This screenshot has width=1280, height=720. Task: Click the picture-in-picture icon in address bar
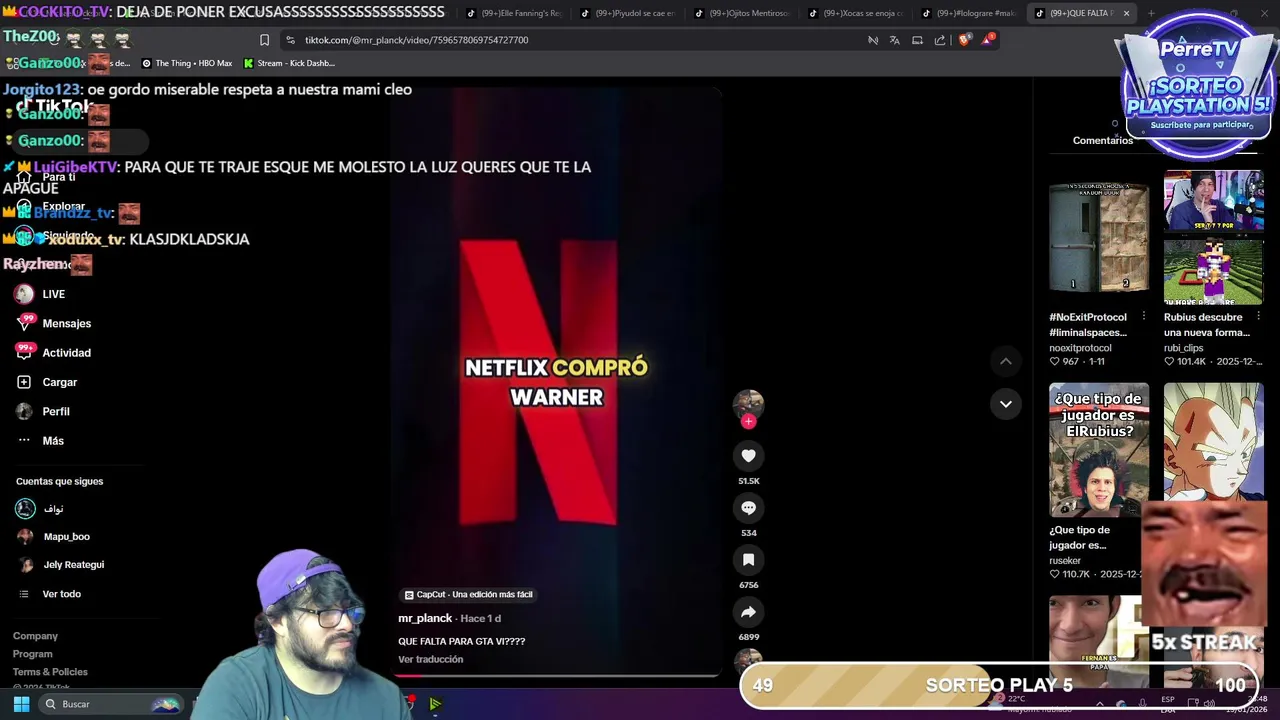coord(917,40)
